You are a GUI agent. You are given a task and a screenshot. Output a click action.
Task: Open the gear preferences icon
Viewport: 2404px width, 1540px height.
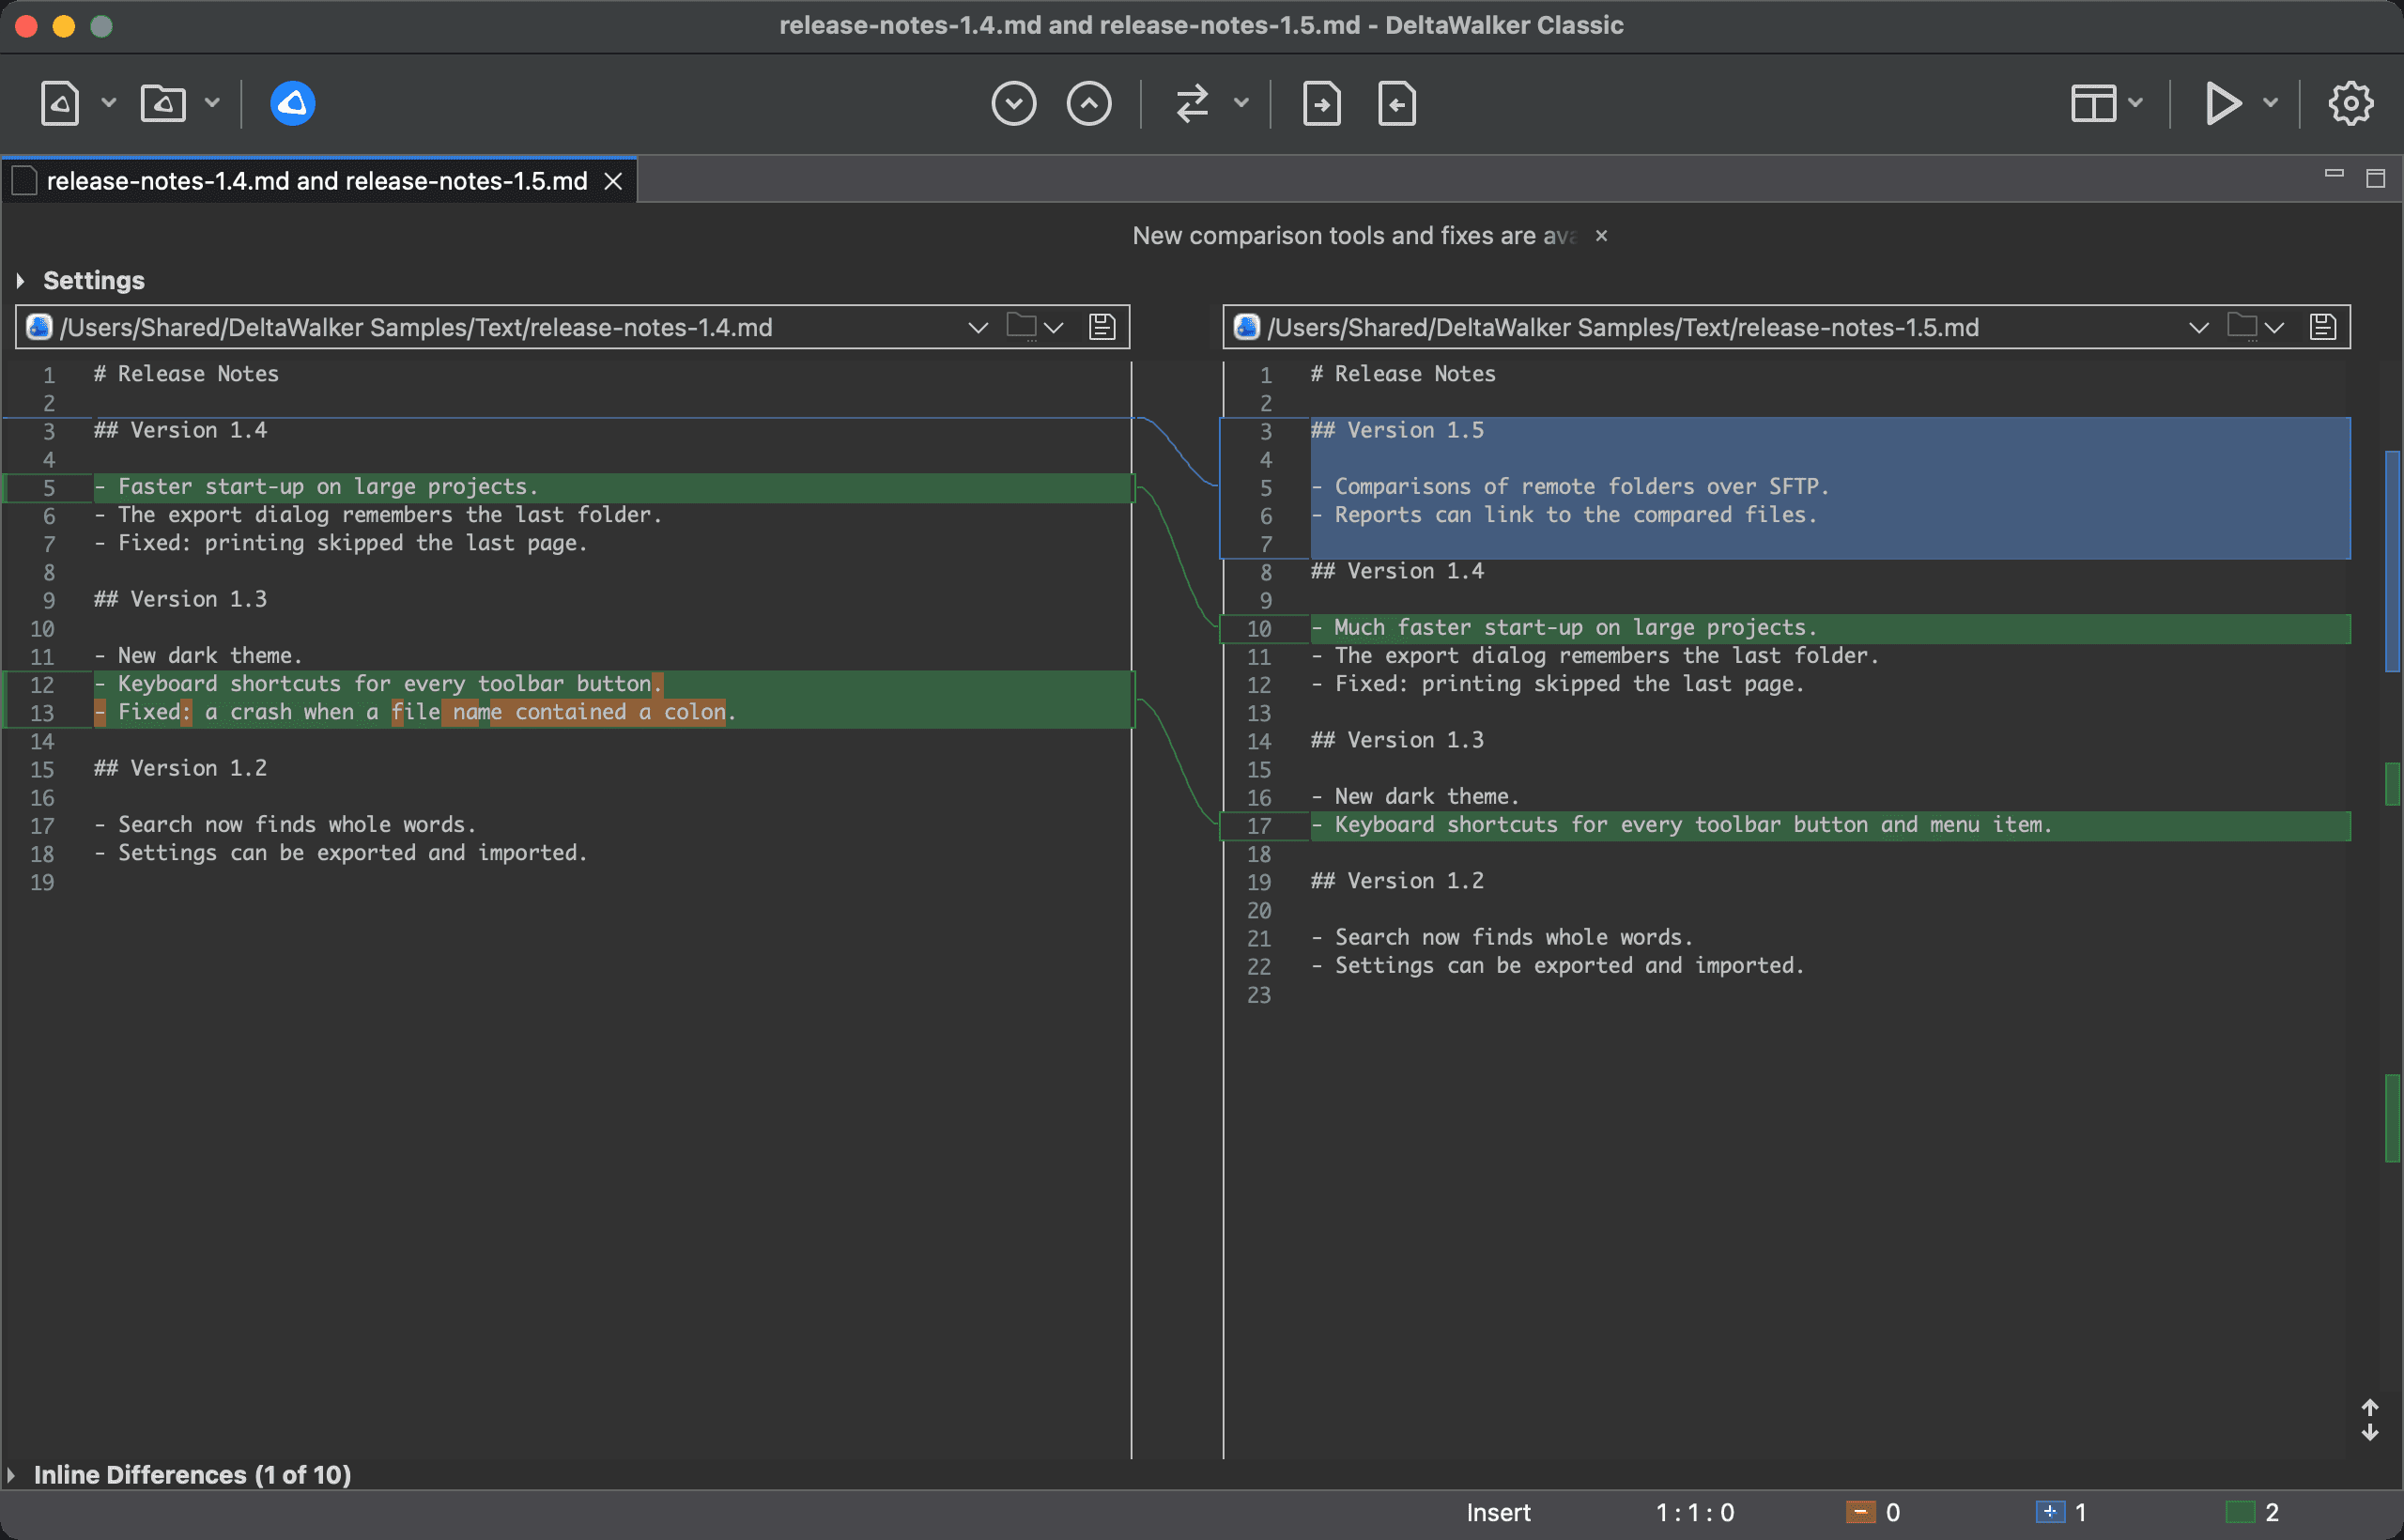tap(2350, 103)
